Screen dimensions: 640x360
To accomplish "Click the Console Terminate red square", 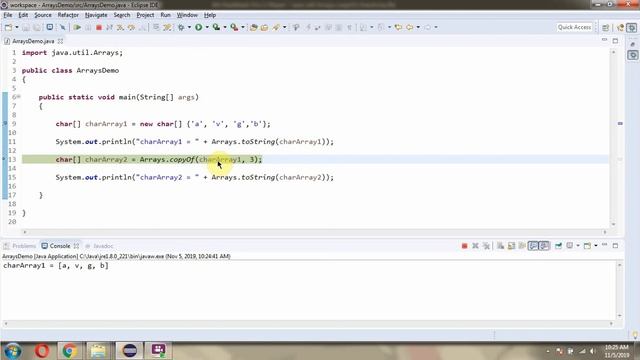I will pyautogui.click(x=464, y=246).
